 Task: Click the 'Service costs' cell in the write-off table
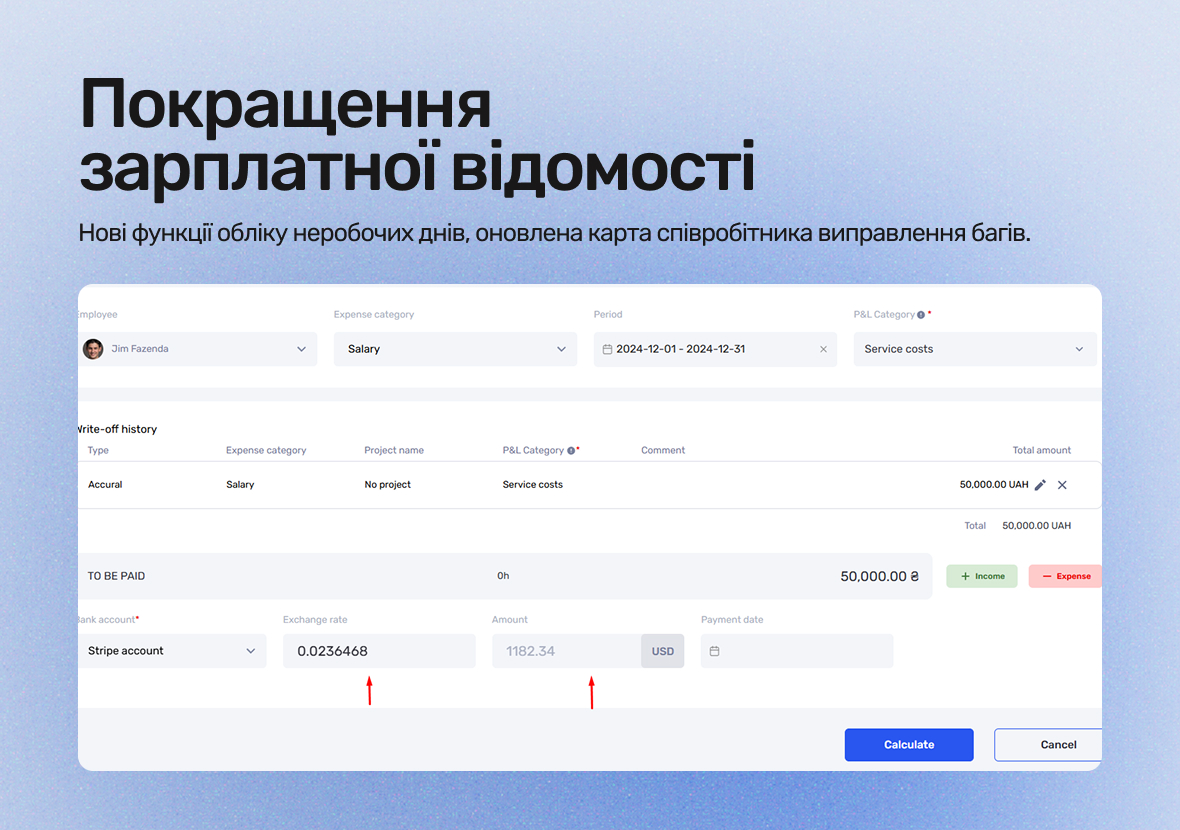[x=533, y=485]
